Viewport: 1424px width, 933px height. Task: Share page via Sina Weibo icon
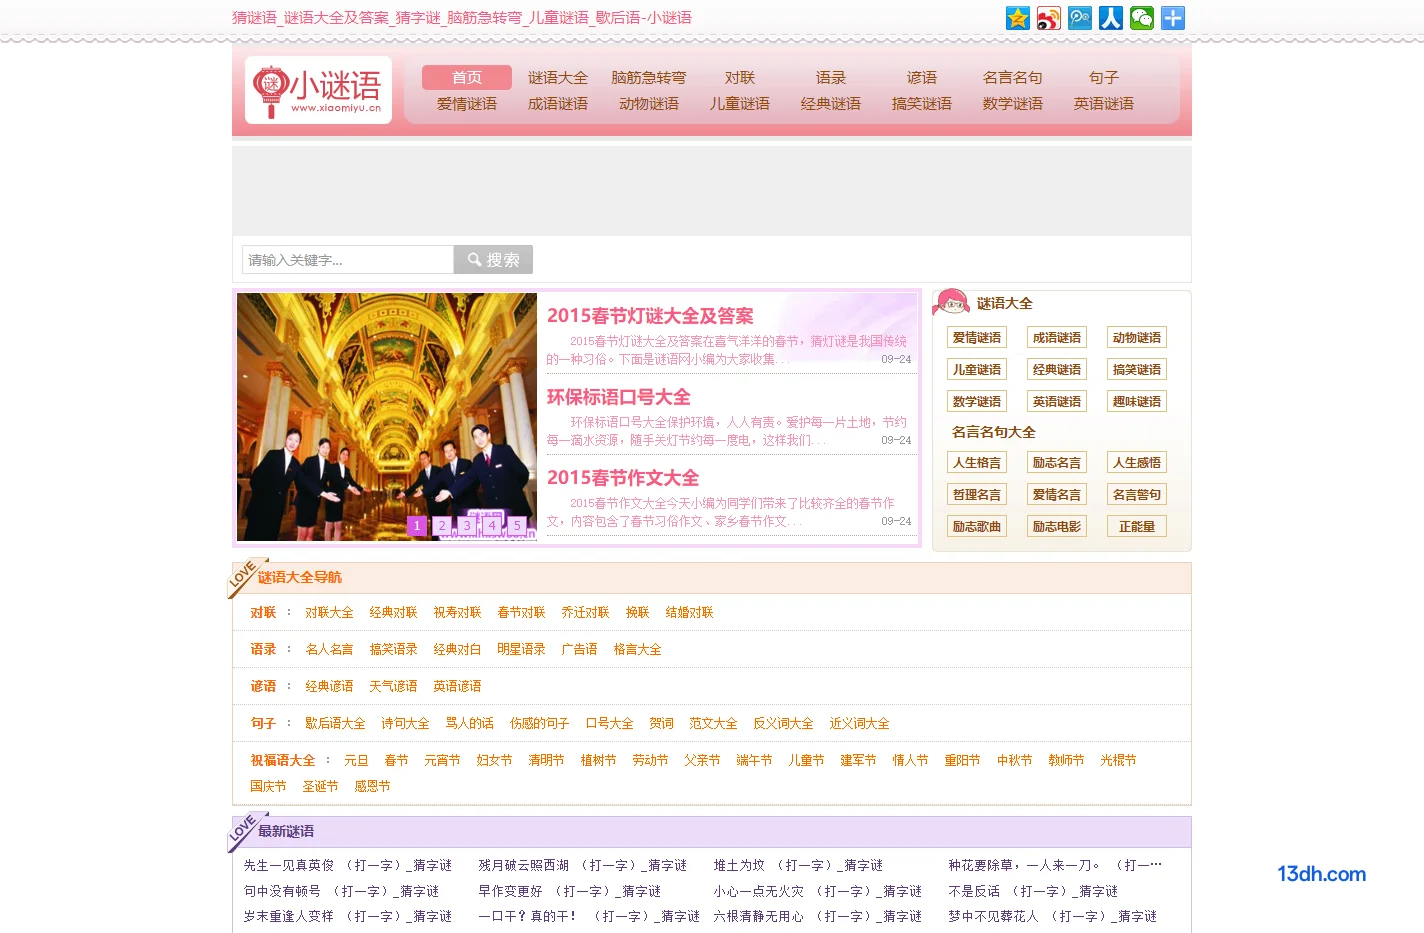[x=1049, y=18]
